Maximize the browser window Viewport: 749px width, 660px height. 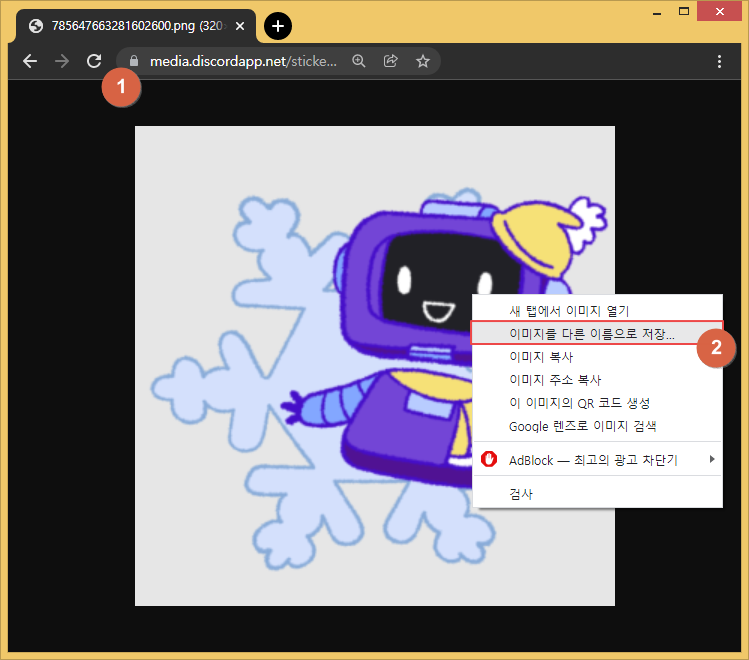coord(684,11)
